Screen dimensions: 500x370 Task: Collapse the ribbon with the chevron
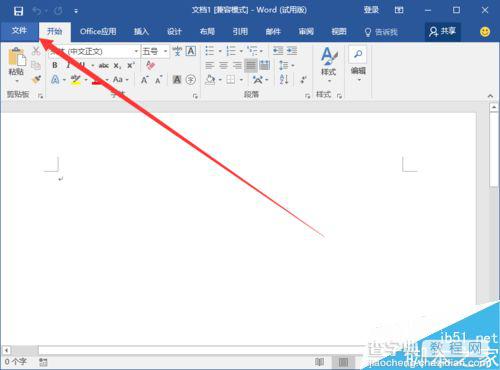490,96
